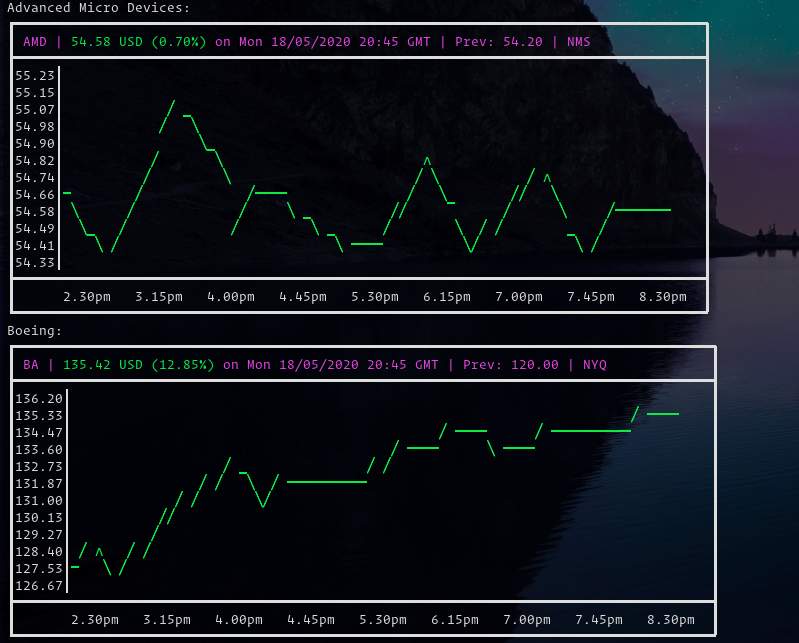Screen dimensions: 799x643
Task: Select the 'Advanced Micro Devices:' heading text
Action: click(98, 8)
